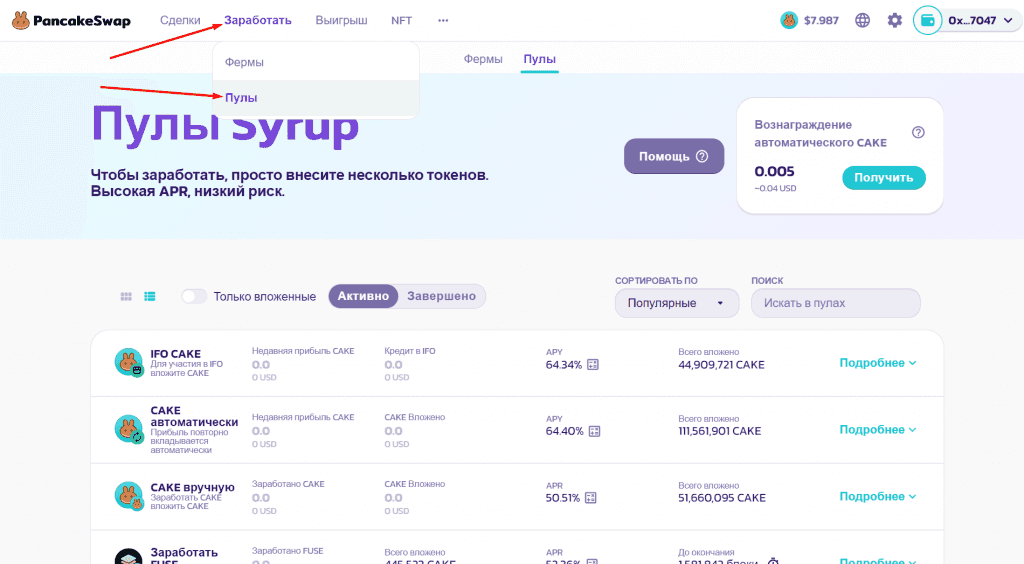Expand "Подробнее" for IFO CAKE pool

[x=878, y=363]
